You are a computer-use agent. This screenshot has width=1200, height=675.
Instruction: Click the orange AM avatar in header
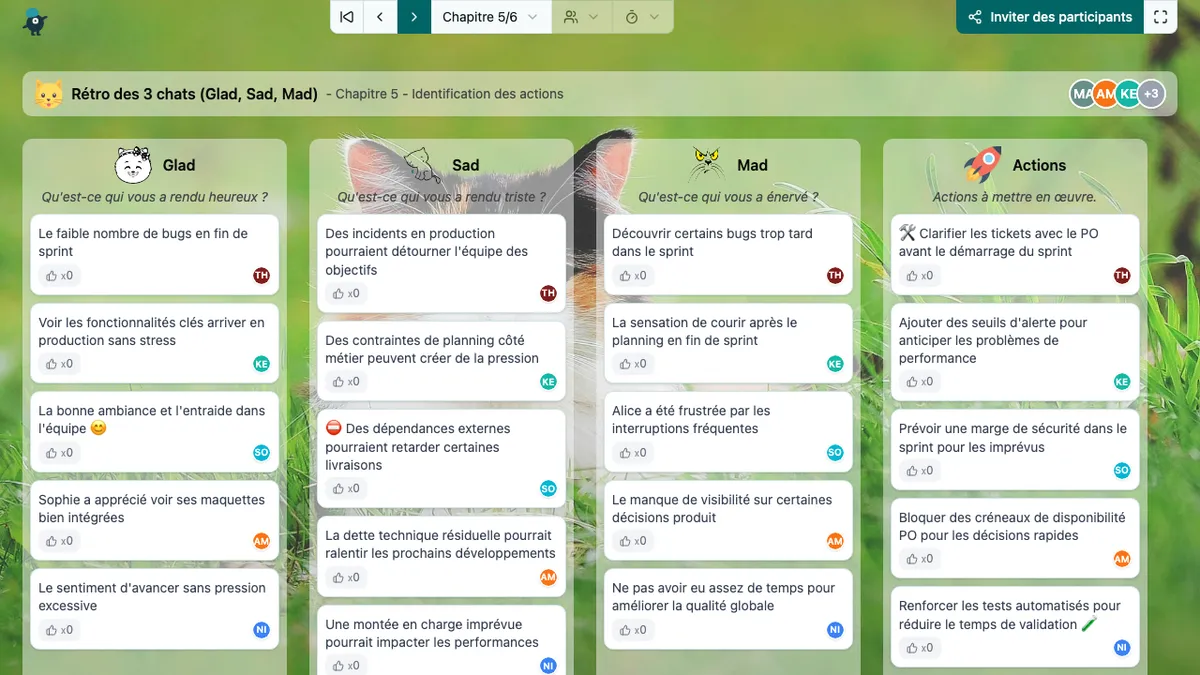(1105, 94)
